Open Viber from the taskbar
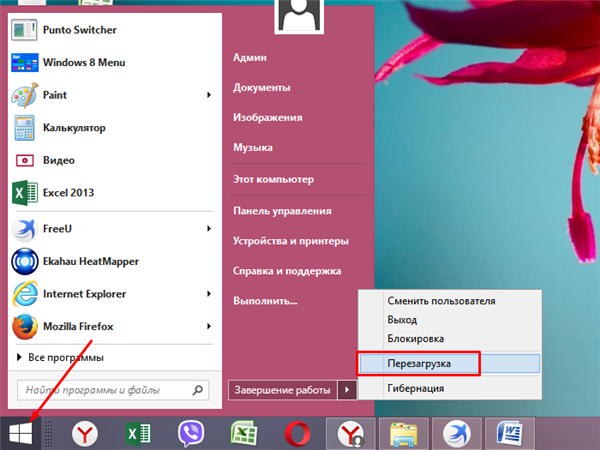The height and width of the screenshot is (450, 600). click(191, 434)
